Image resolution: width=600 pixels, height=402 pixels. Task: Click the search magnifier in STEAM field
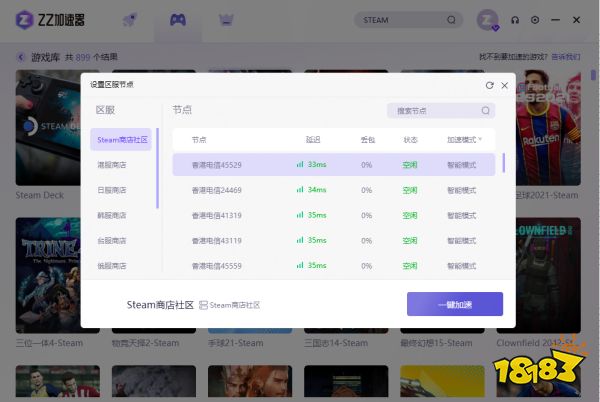point(452,20)
